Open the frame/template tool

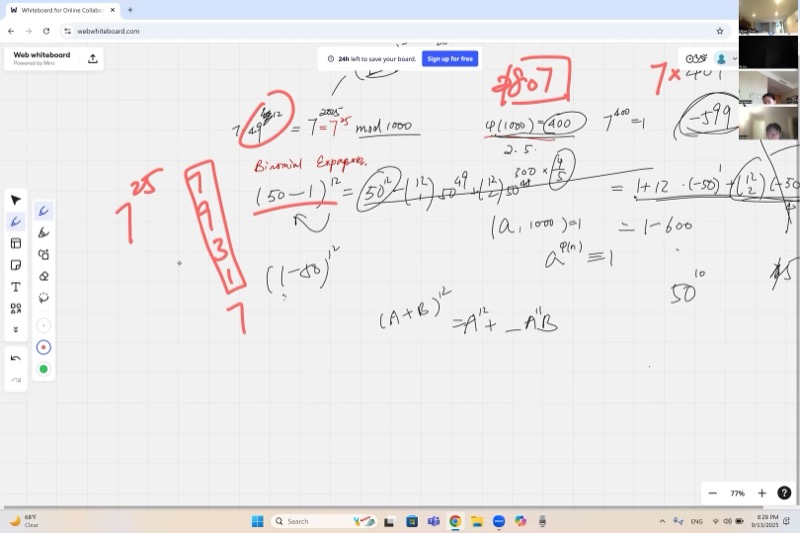point(15,243)
